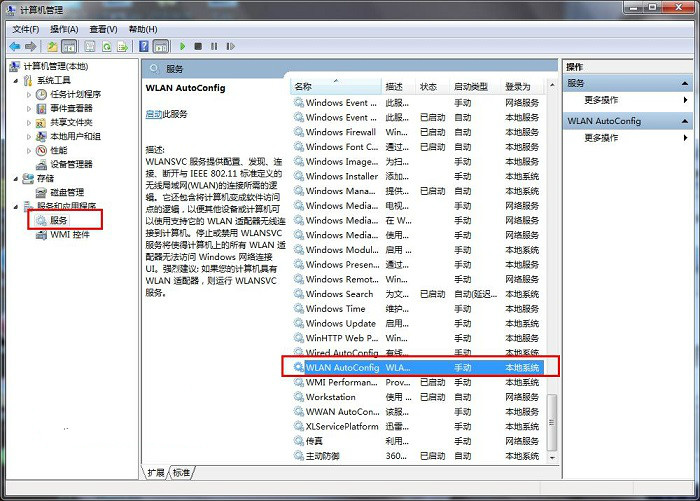Click the 启动 link to start service

pyautogui.click(x=153, y=114)
